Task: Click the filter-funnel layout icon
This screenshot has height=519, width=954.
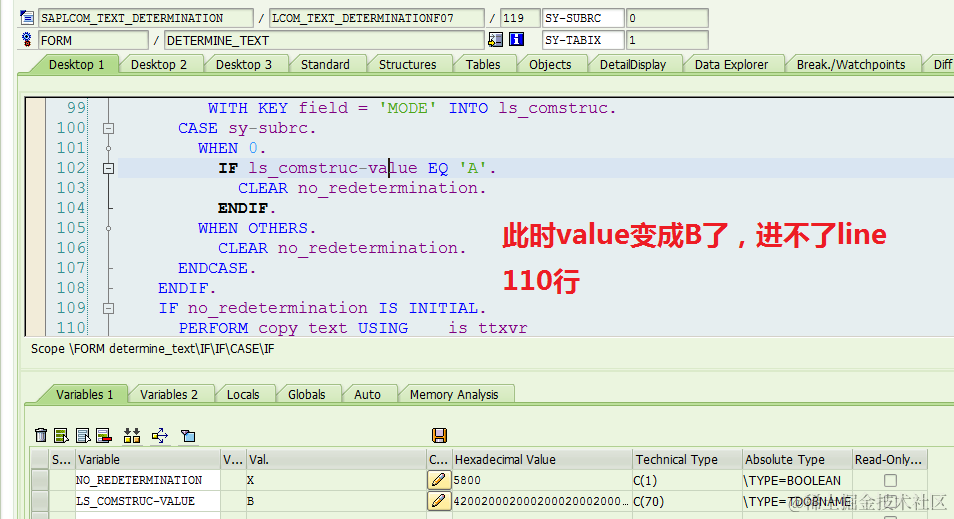Action: tap(188, 436)
